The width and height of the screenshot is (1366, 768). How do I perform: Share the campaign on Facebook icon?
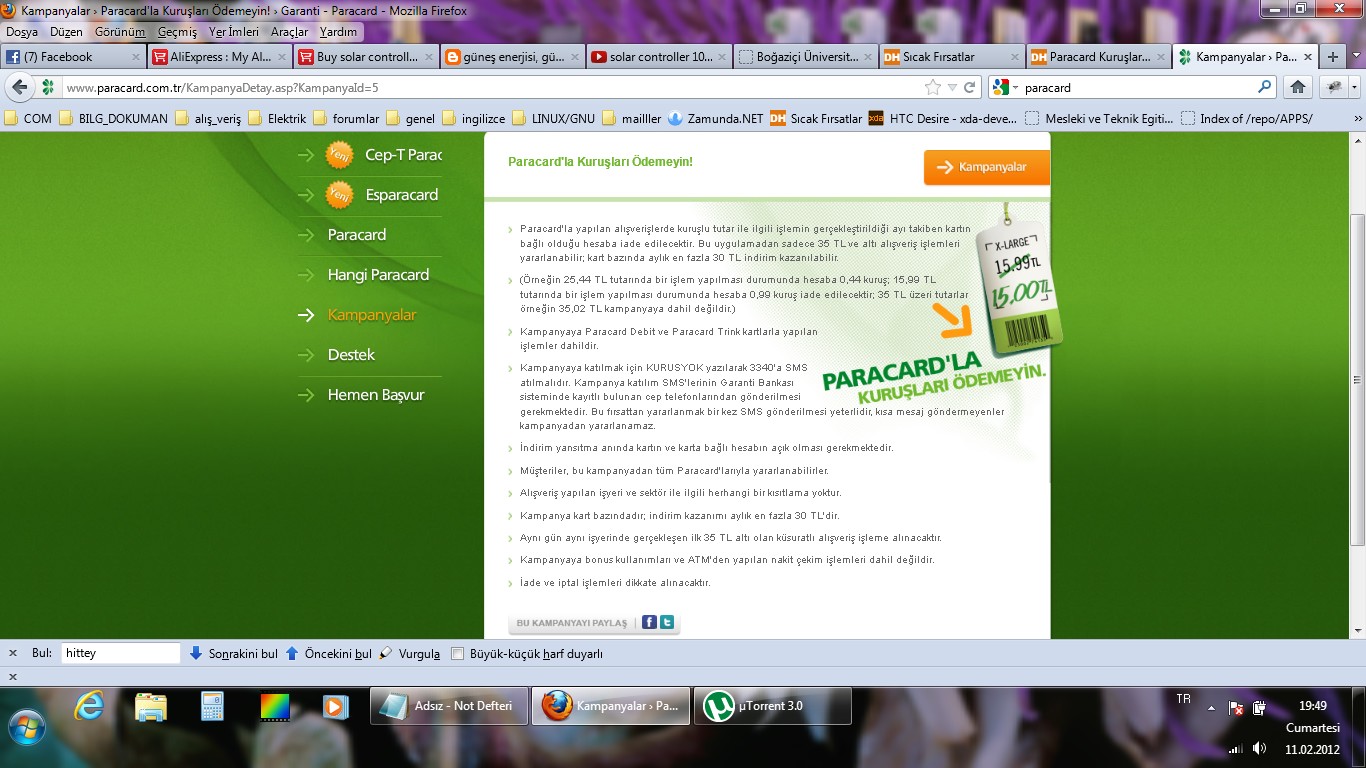point(649,622)
